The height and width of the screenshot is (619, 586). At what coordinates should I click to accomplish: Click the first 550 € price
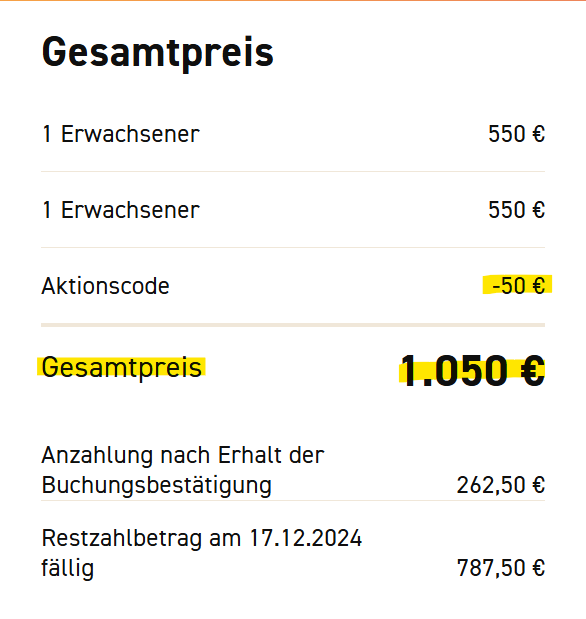coord(517,134)
